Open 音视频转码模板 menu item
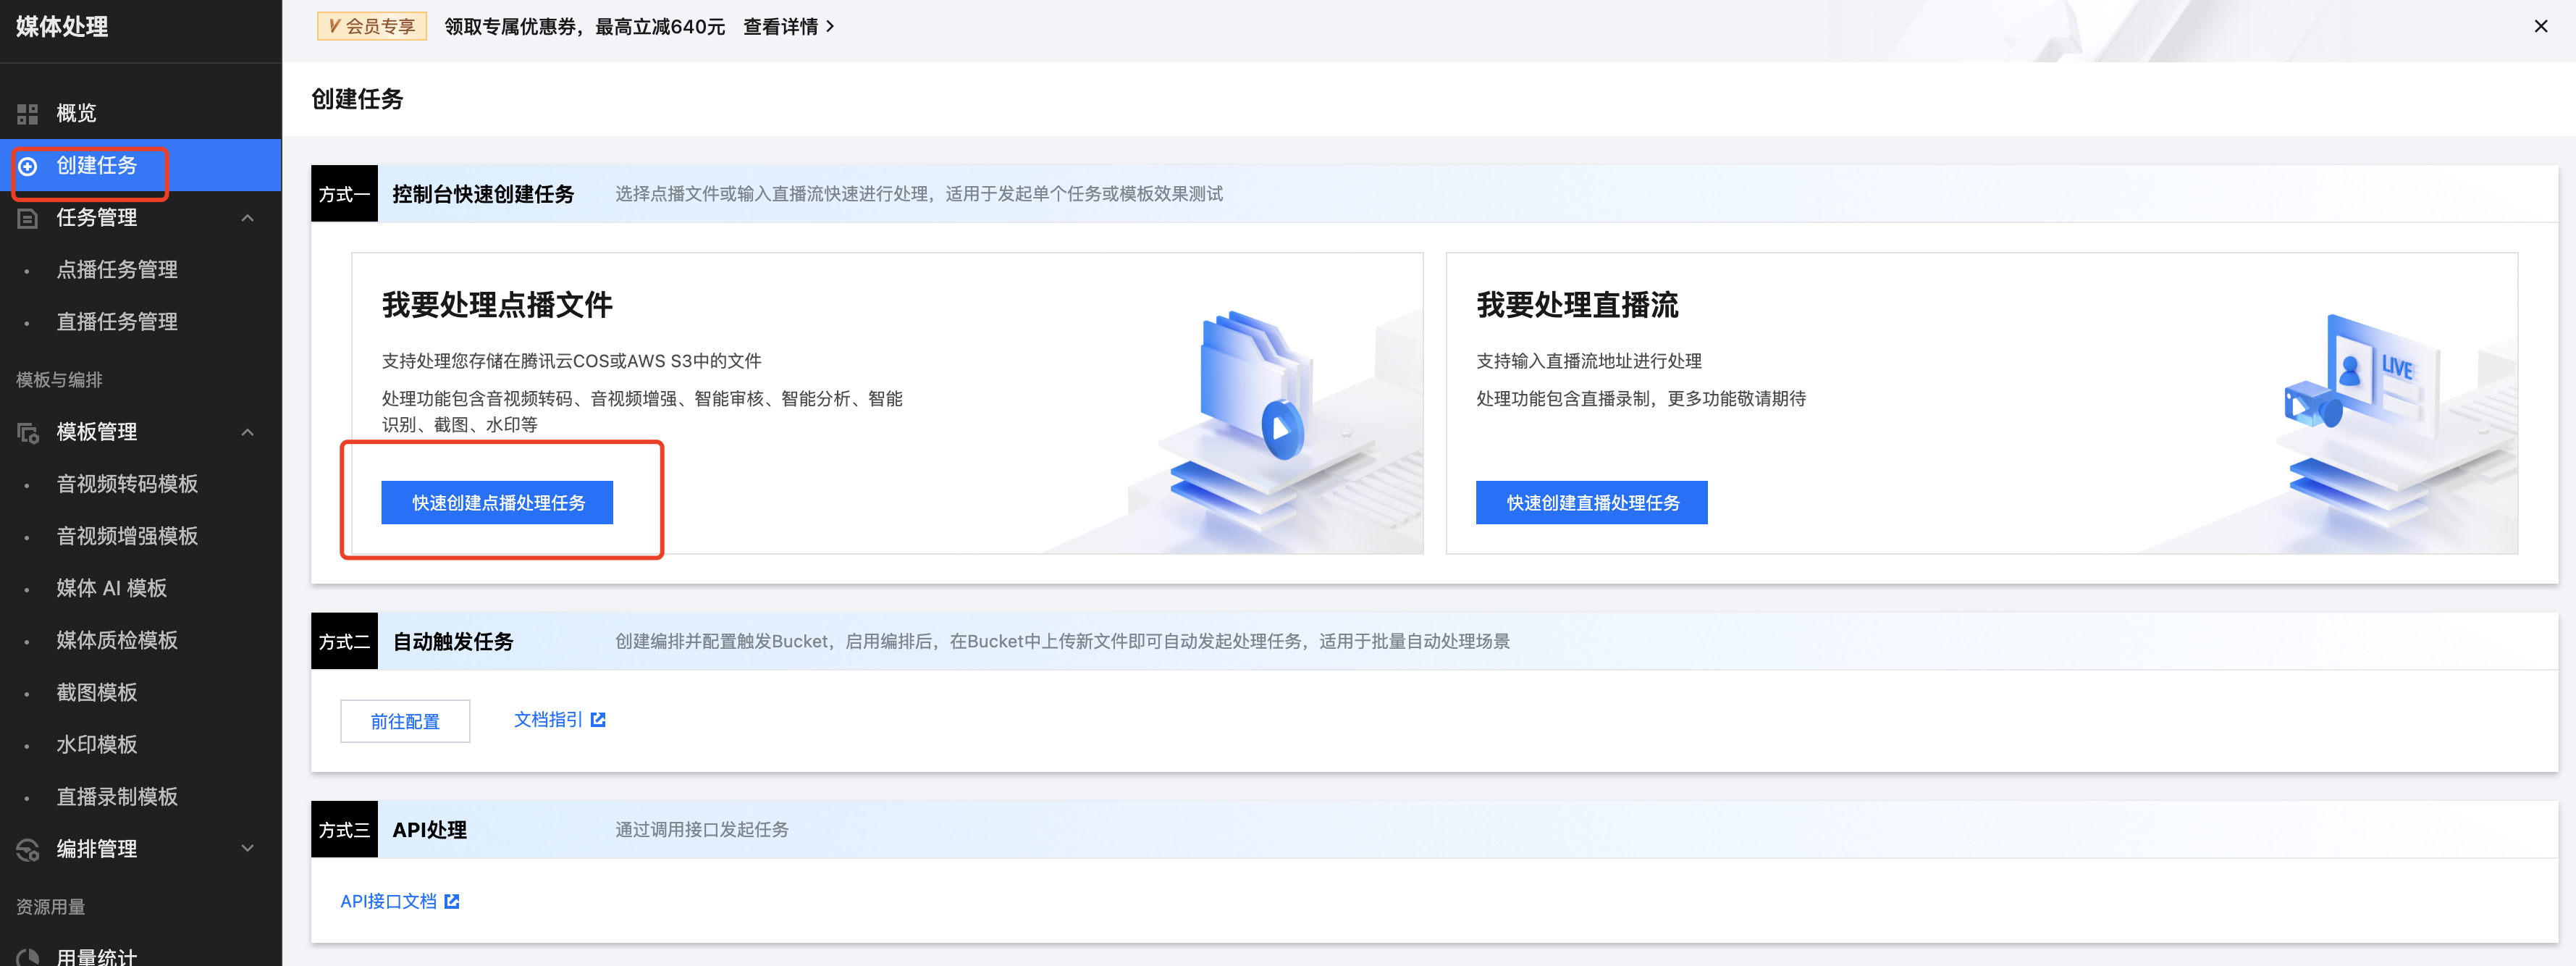The width and height of the screenshot is (2576, 966). pyautogui.click(x=127, y=484)
